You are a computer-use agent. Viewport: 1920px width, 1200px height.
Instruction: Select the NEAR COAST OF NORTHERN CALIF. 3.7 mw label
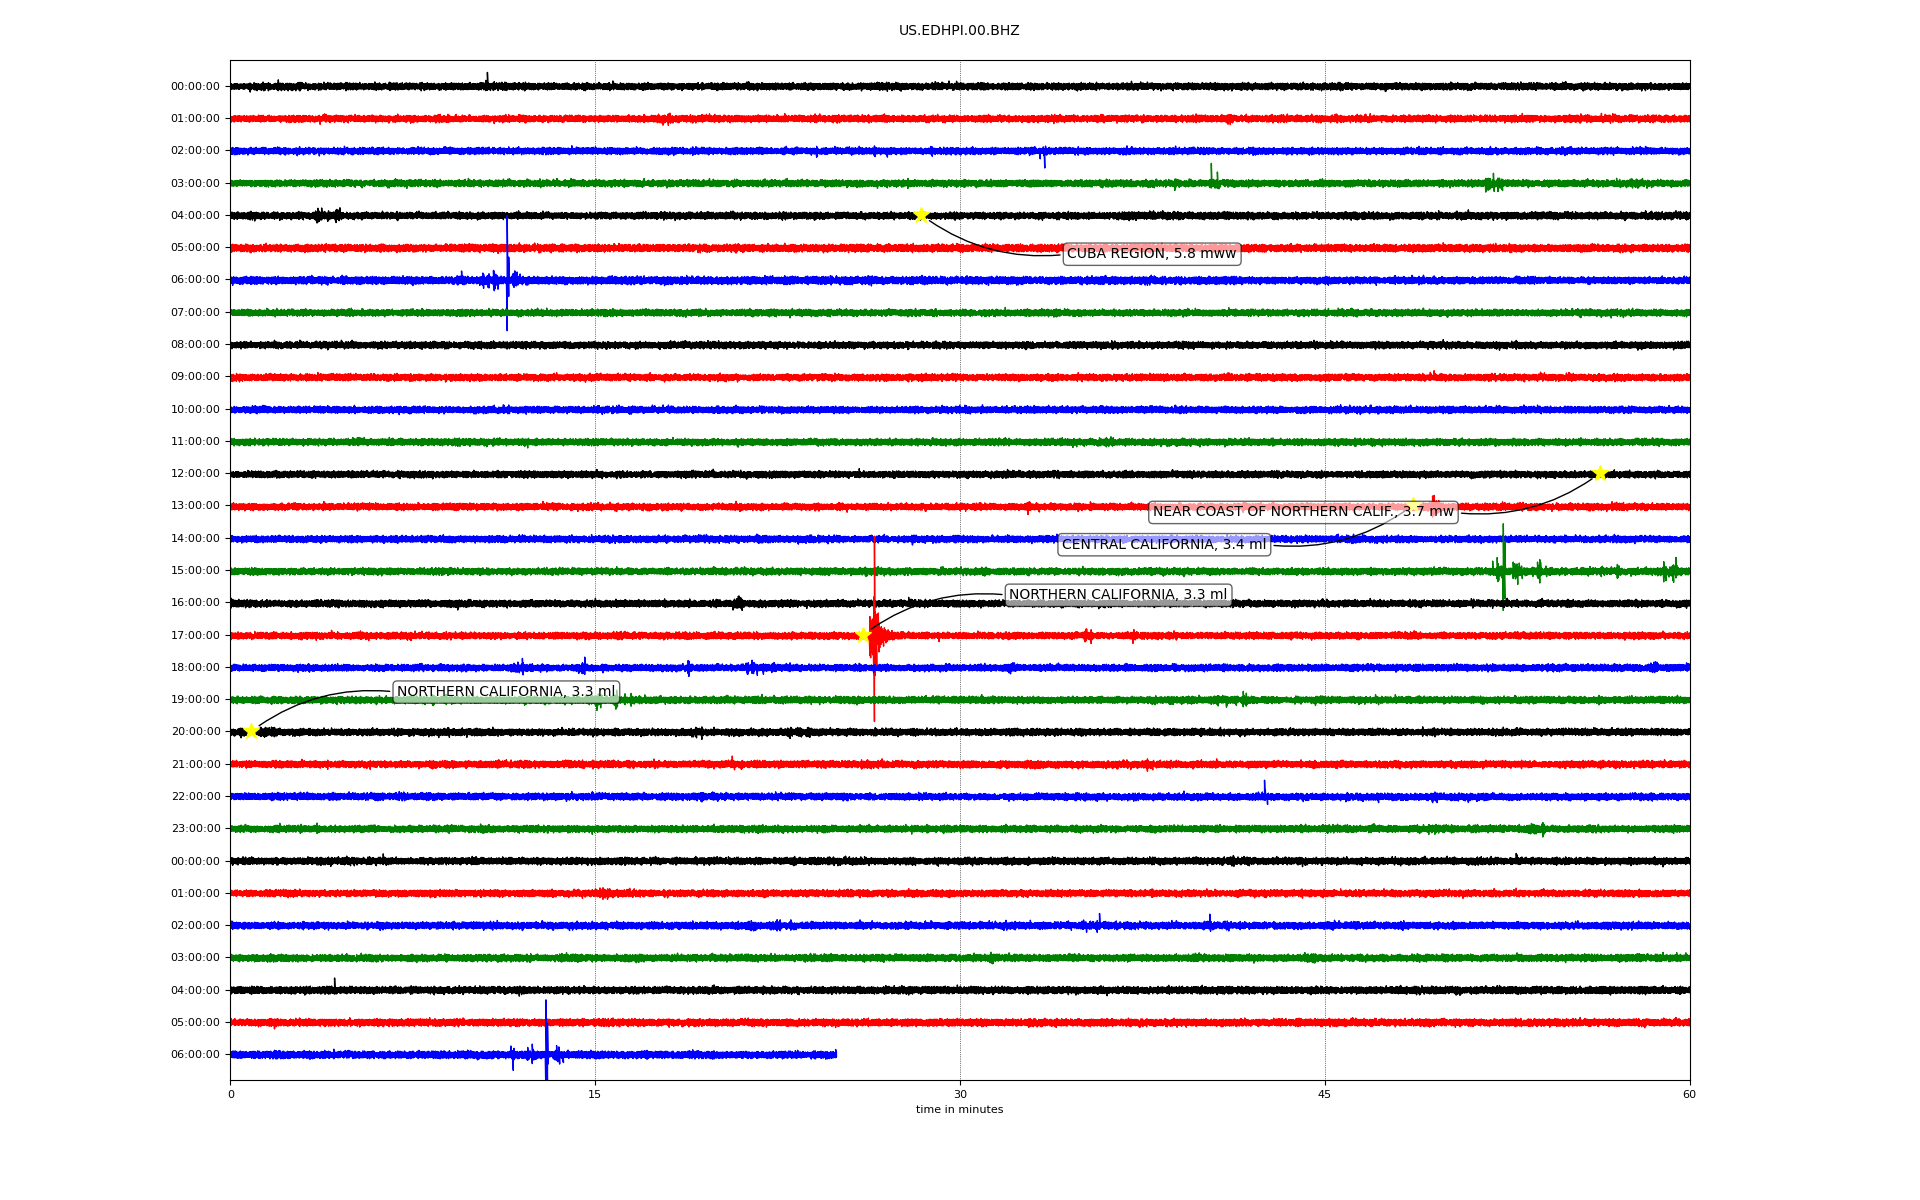[x=1302, y=512]
